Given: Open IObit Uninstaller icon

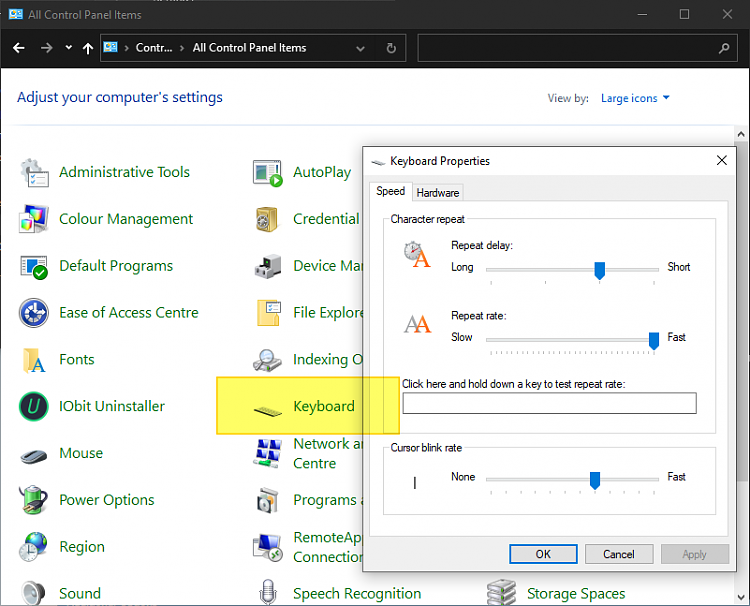Looking at the screenshot, I should (34, 407).
